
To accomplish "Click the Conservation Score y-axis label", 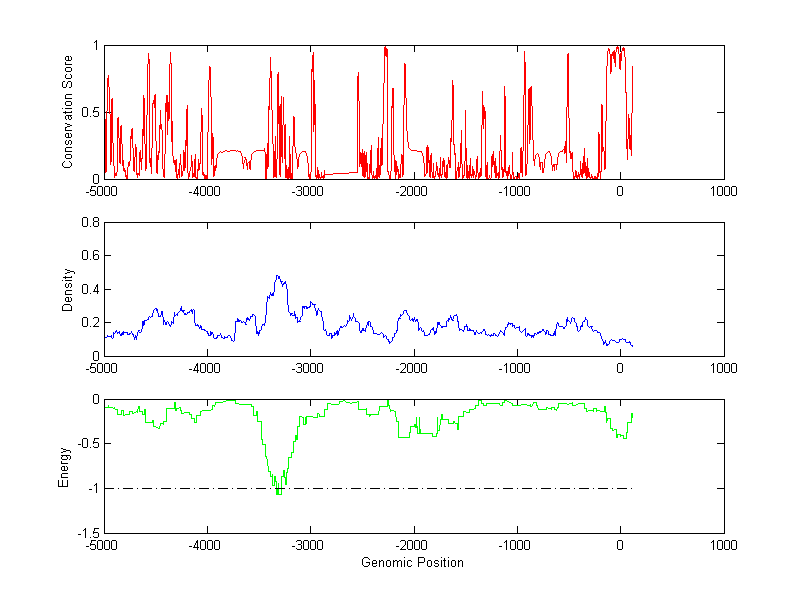I will [x=68, y=112].
